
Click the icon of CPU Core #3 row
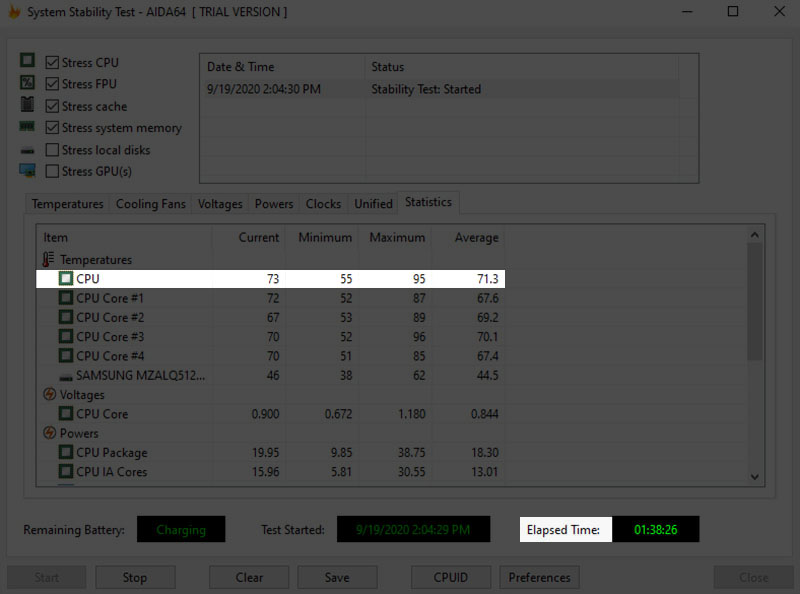coord(66,337)
